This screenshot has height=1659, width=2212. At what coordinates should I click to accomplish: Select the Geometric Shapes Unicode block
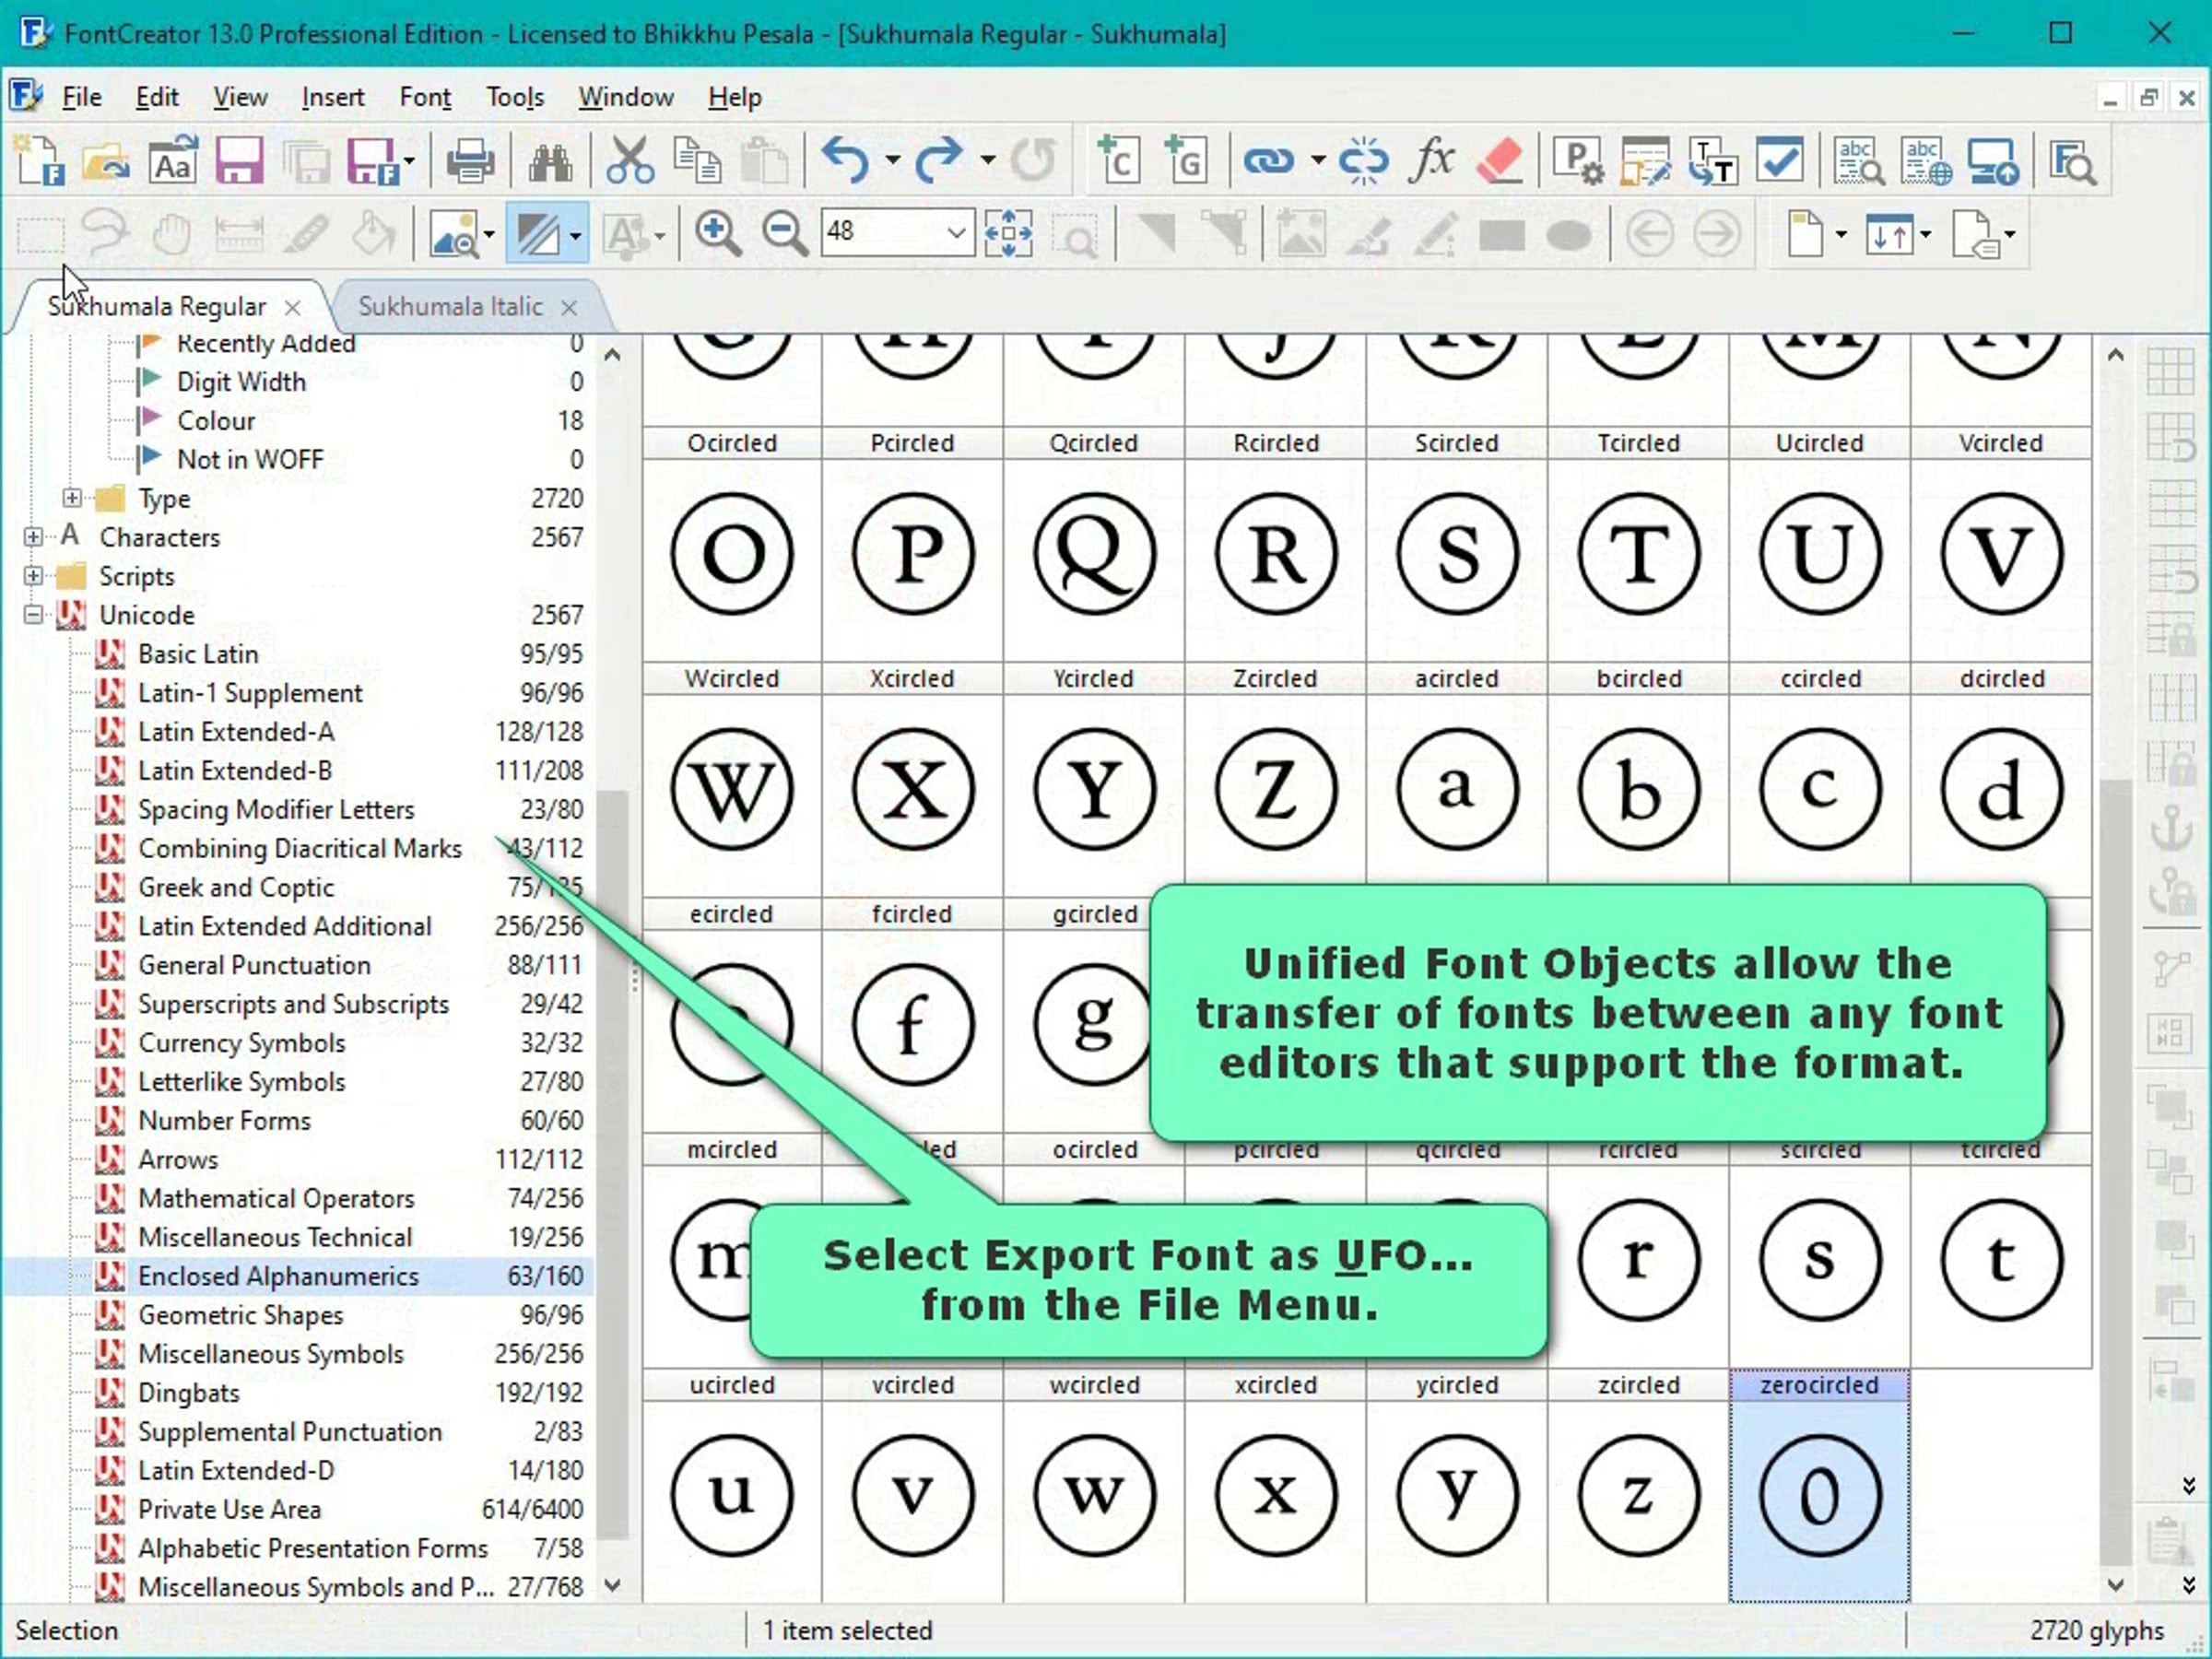pyautogui.click(x=240, y=1315)
